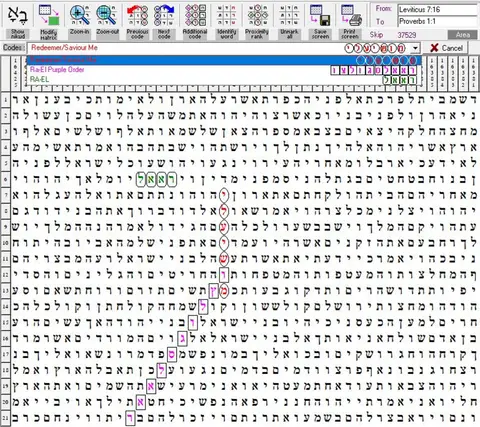This screenshot has width=480, height=427.
Task: Open the Modify matrix tool
Action: (49, 15)
